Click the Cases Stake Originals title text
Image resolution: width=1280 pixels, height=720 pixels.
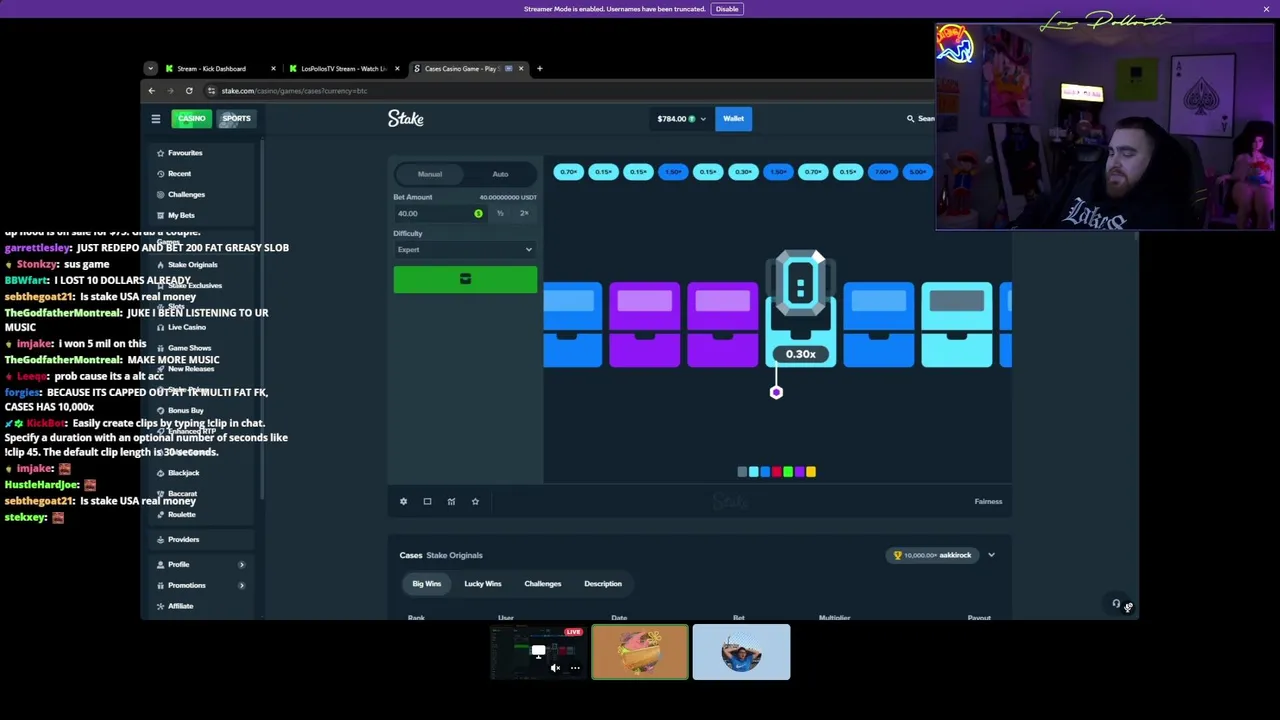441,555
